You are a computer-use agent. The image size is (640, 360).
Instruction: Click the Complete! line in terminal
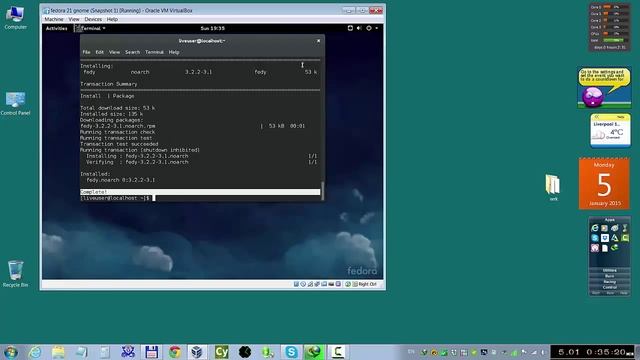tap(200, 192)
